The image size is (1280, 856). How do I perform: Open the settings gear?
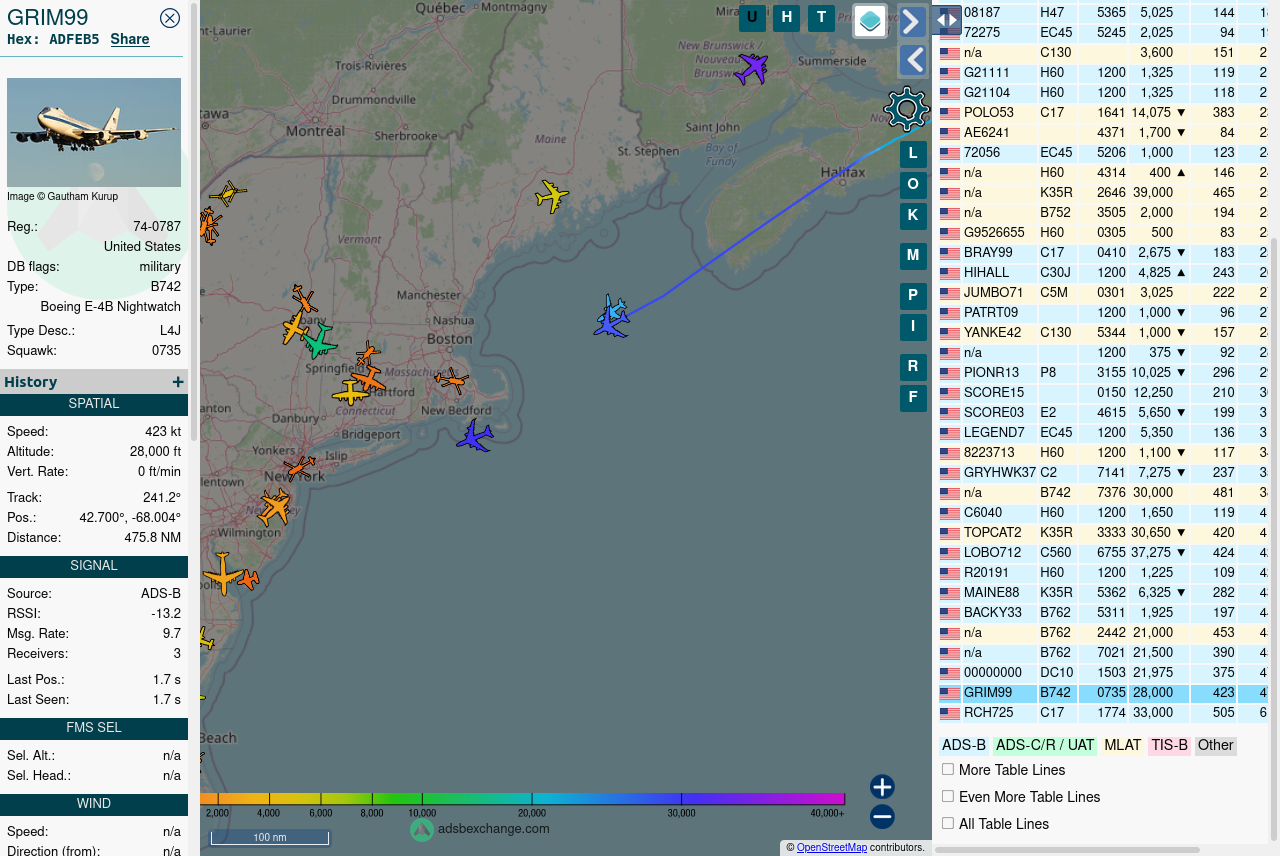[907, 109]
